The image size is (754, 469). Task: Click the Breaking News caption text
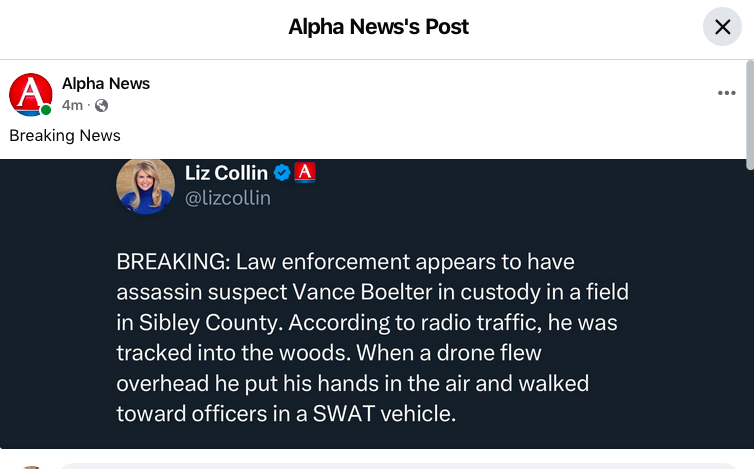65,136
